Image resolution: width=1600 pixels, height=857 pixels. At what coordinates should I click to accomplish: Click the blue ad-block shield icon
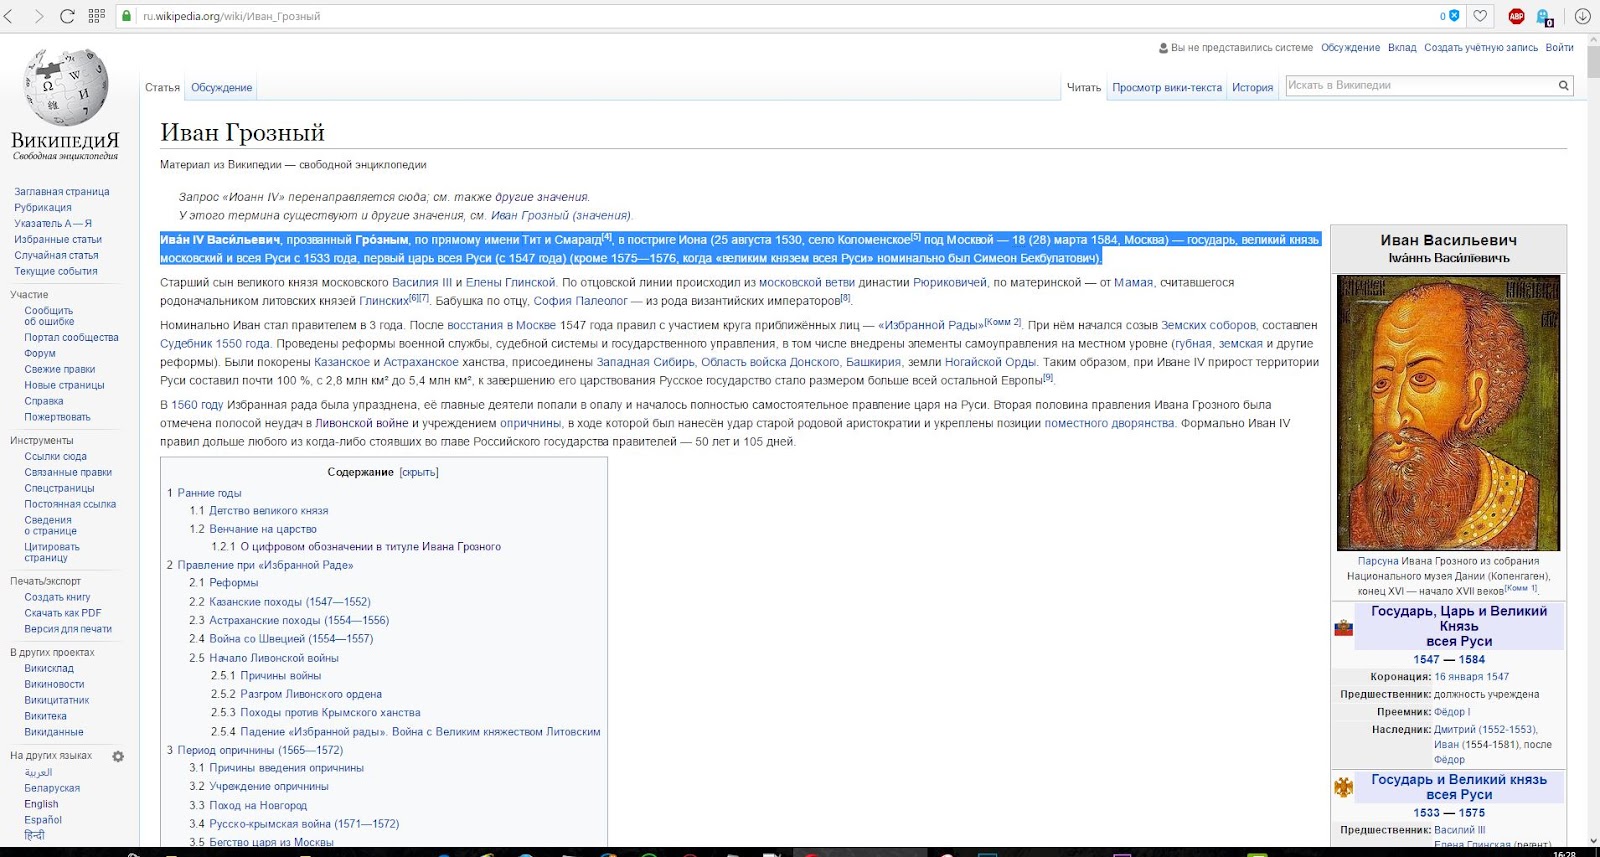(1454, 16)
